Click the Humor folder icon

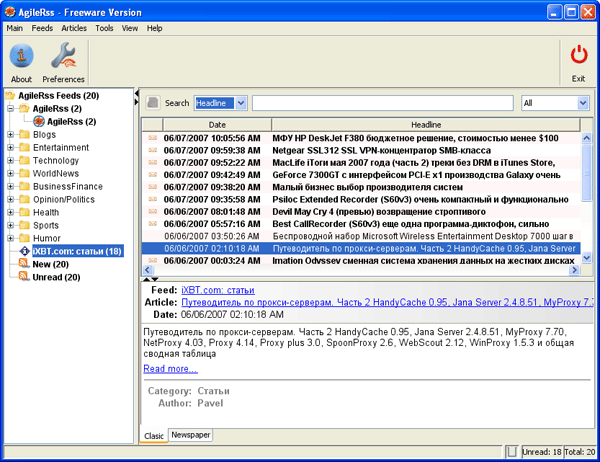coord(24,238)
